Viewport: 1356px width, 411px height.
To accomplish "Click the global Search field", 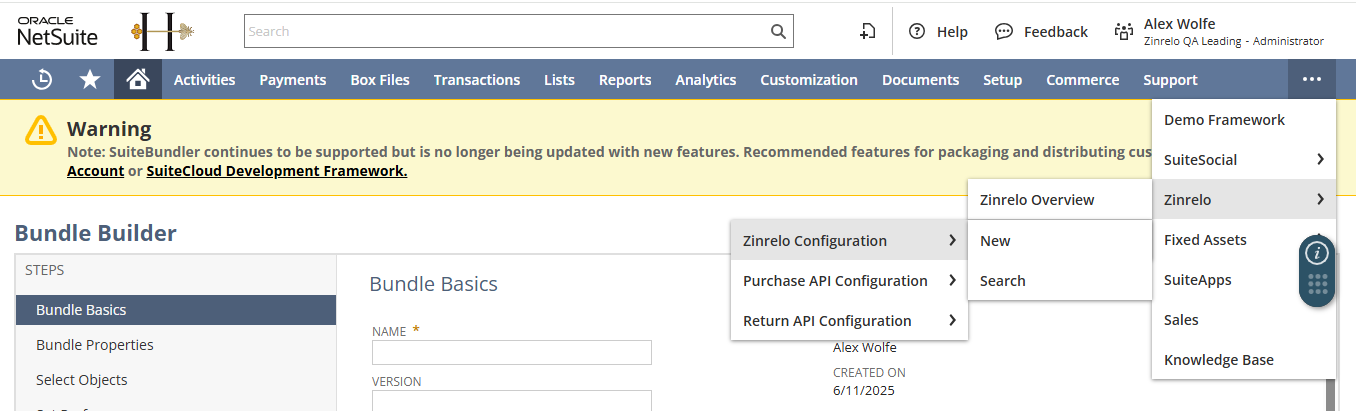I will click(x=505, y=31).
